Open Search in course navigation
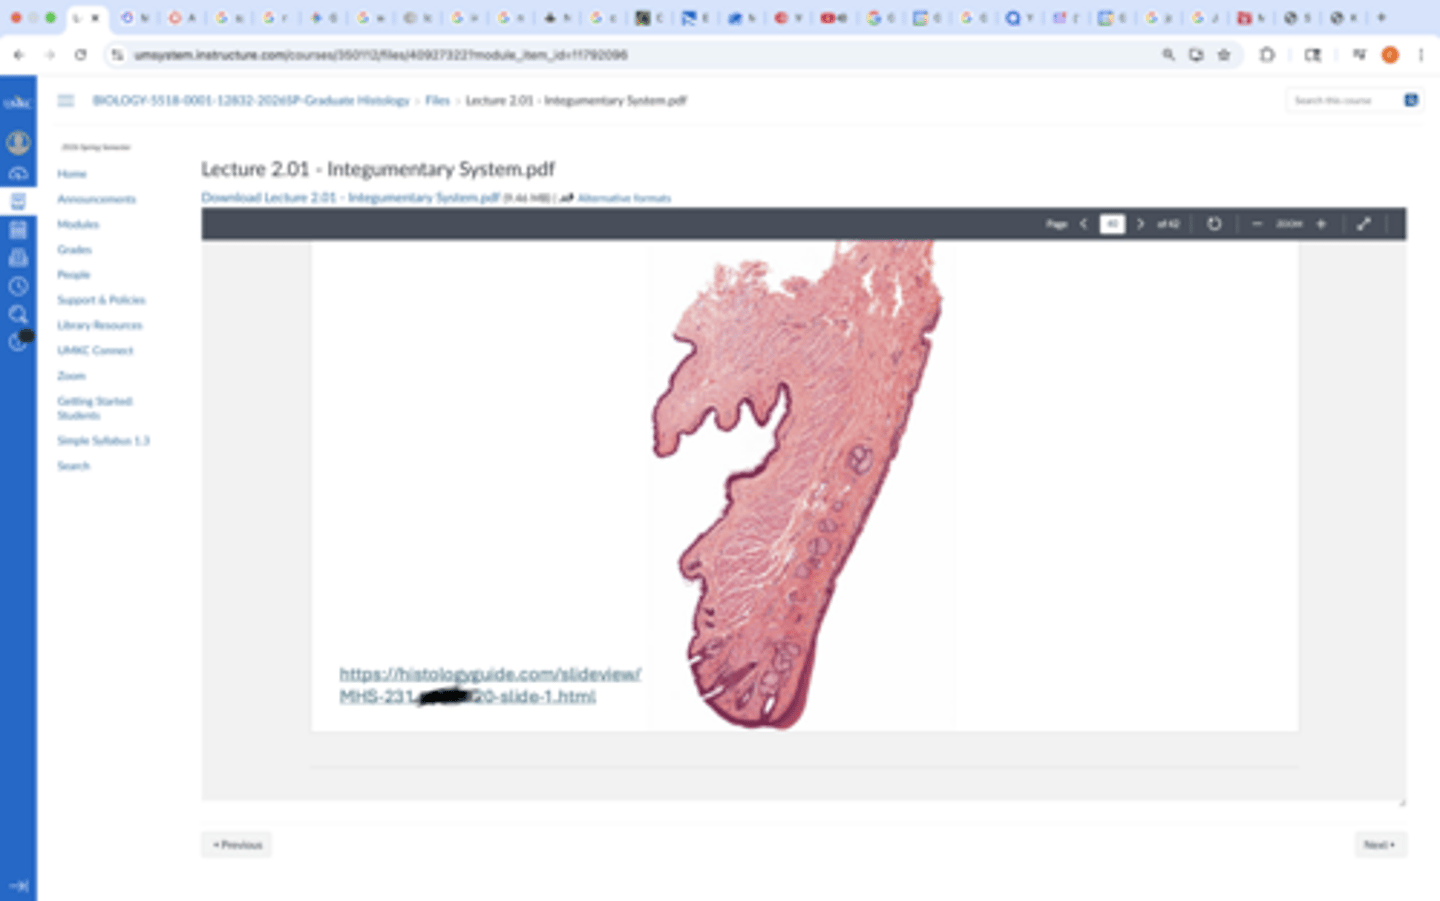 tap(73, 466)
